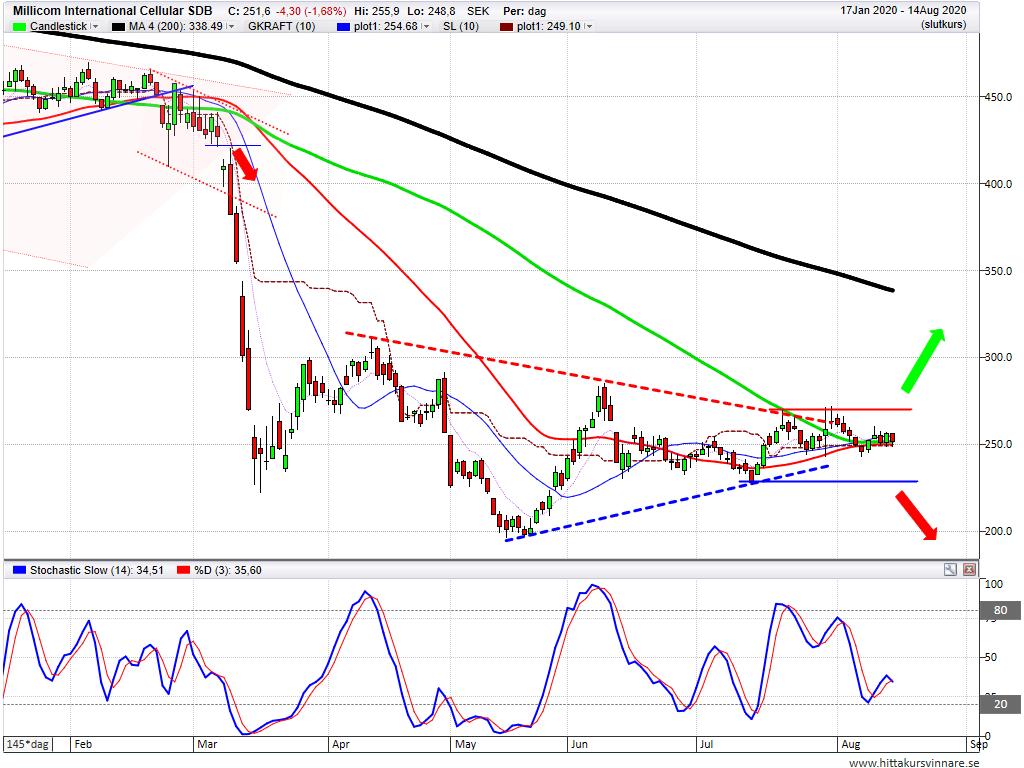This screenshot has height=768, width=1024.
Task: Select the GKRAFT (10) legend label
Action: 281,26
